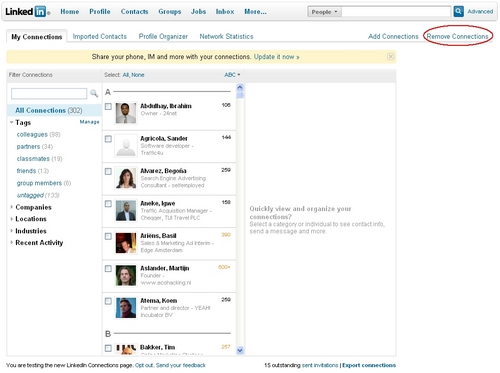
Task: Switch to Imported Contacts tab
Action: (100, 36)
